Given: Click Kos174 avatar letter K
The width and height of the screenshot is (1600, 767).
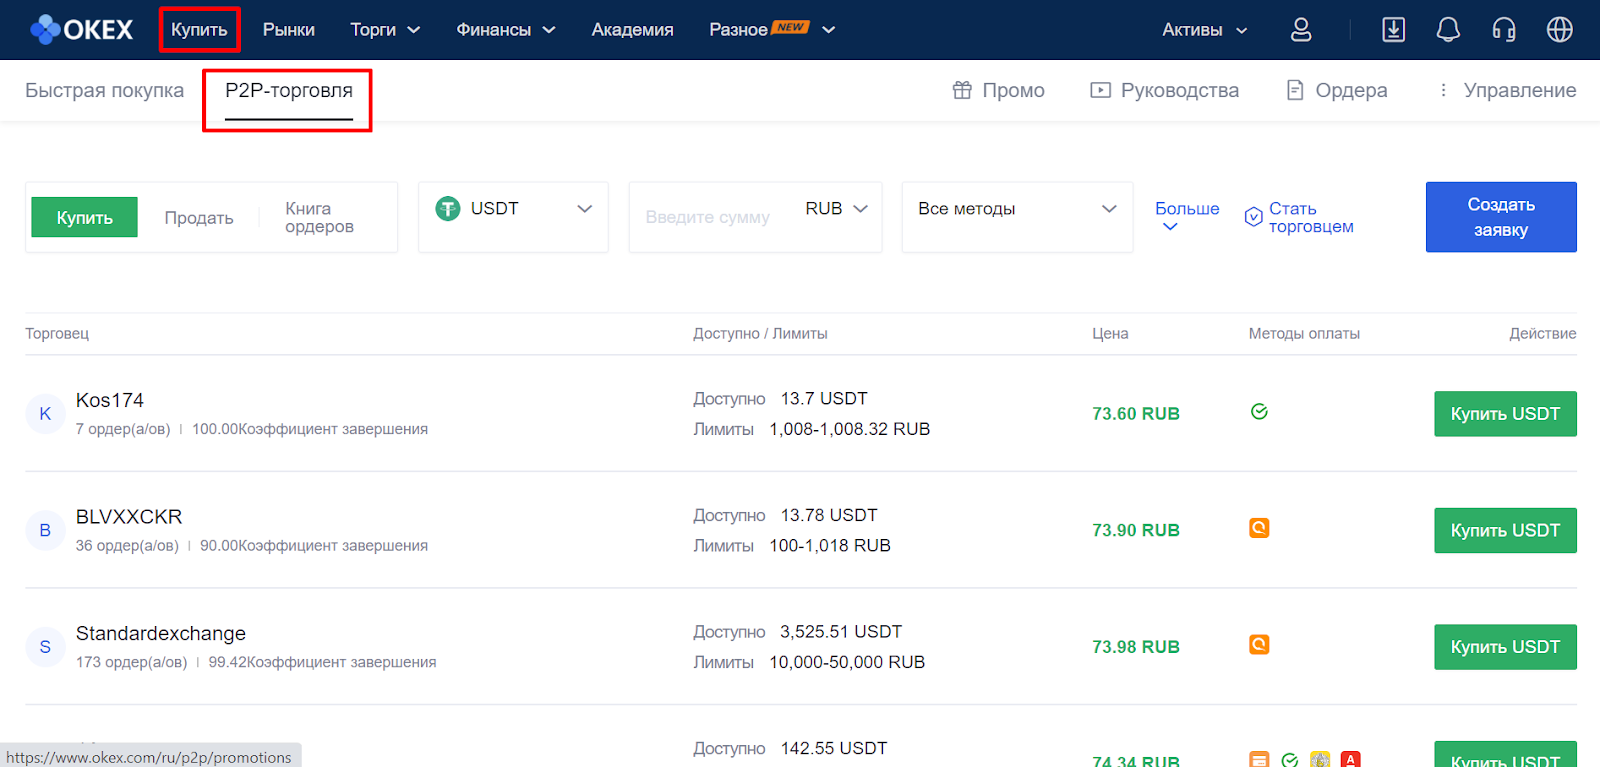Looking at the screenshot, I should click(45, 414).
